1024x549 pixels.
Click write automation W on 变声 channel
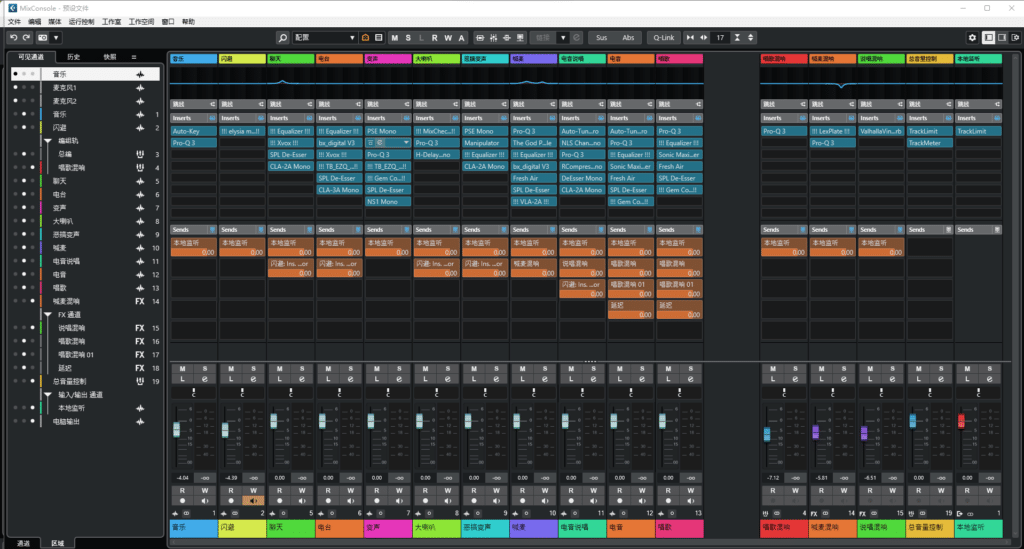[x=398, y=490]
